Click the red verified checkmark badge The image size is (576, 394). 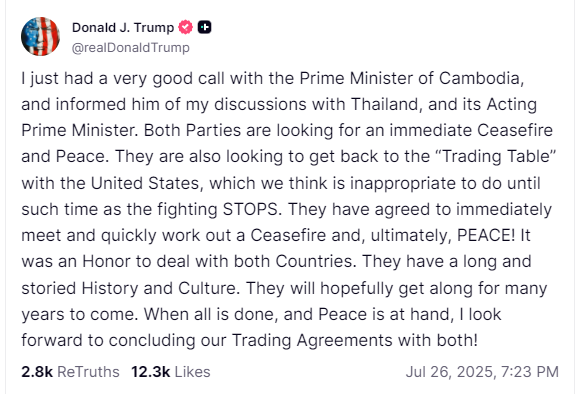pyautogui.click(x=186, y=27)
